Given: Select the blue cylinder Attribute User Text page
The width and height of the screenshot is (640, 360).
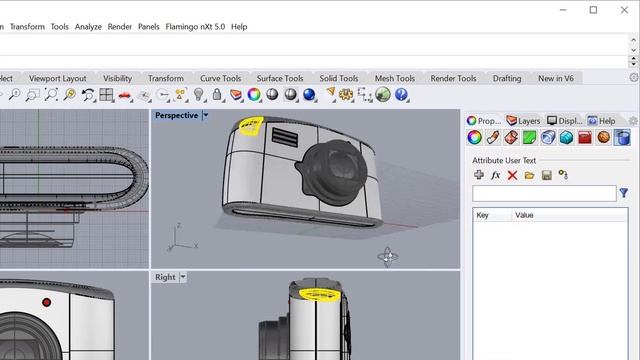Looking at the screenshot, I should 622,138.
